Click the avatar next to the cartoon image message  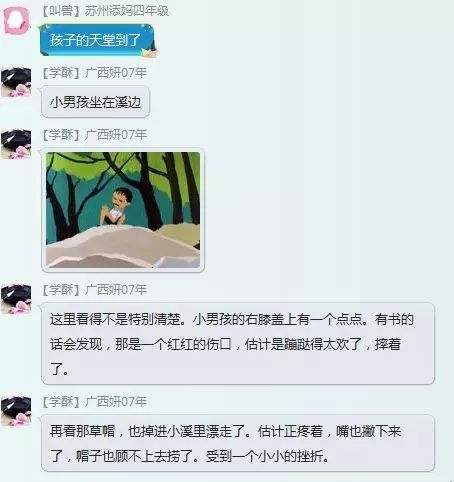(16, 144)
